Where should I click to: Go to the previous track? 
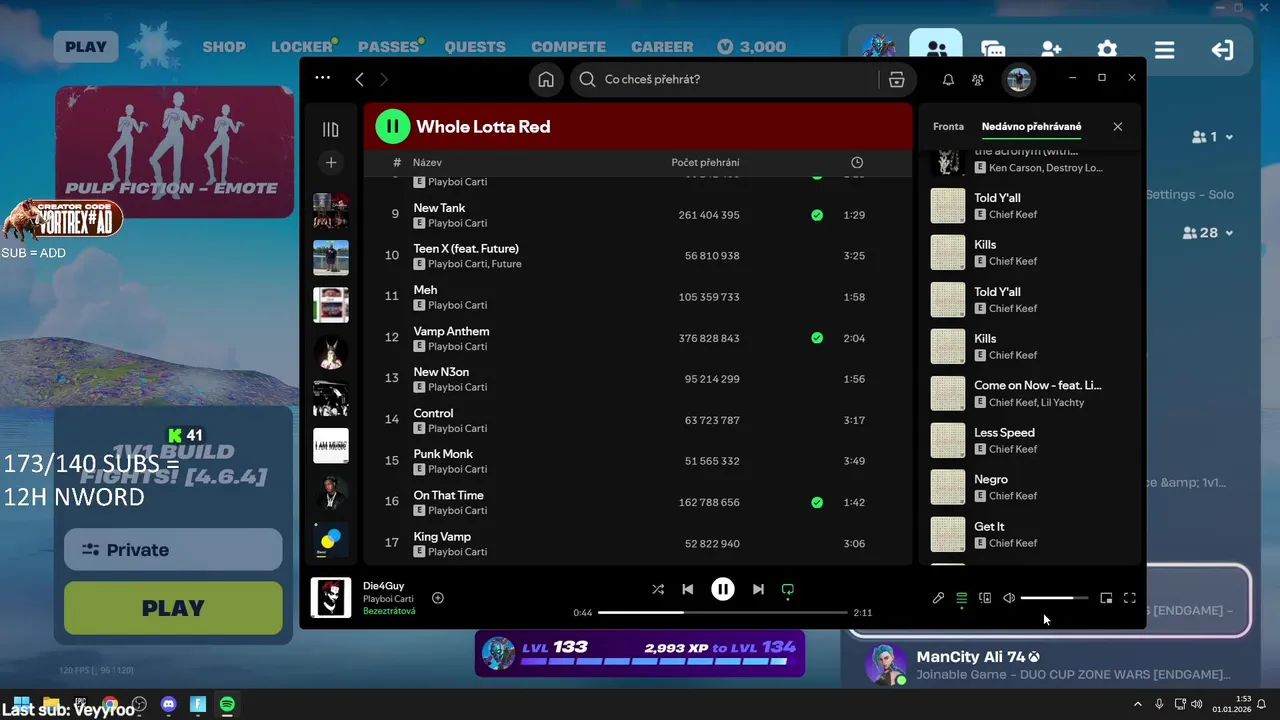tap(688, 590)
